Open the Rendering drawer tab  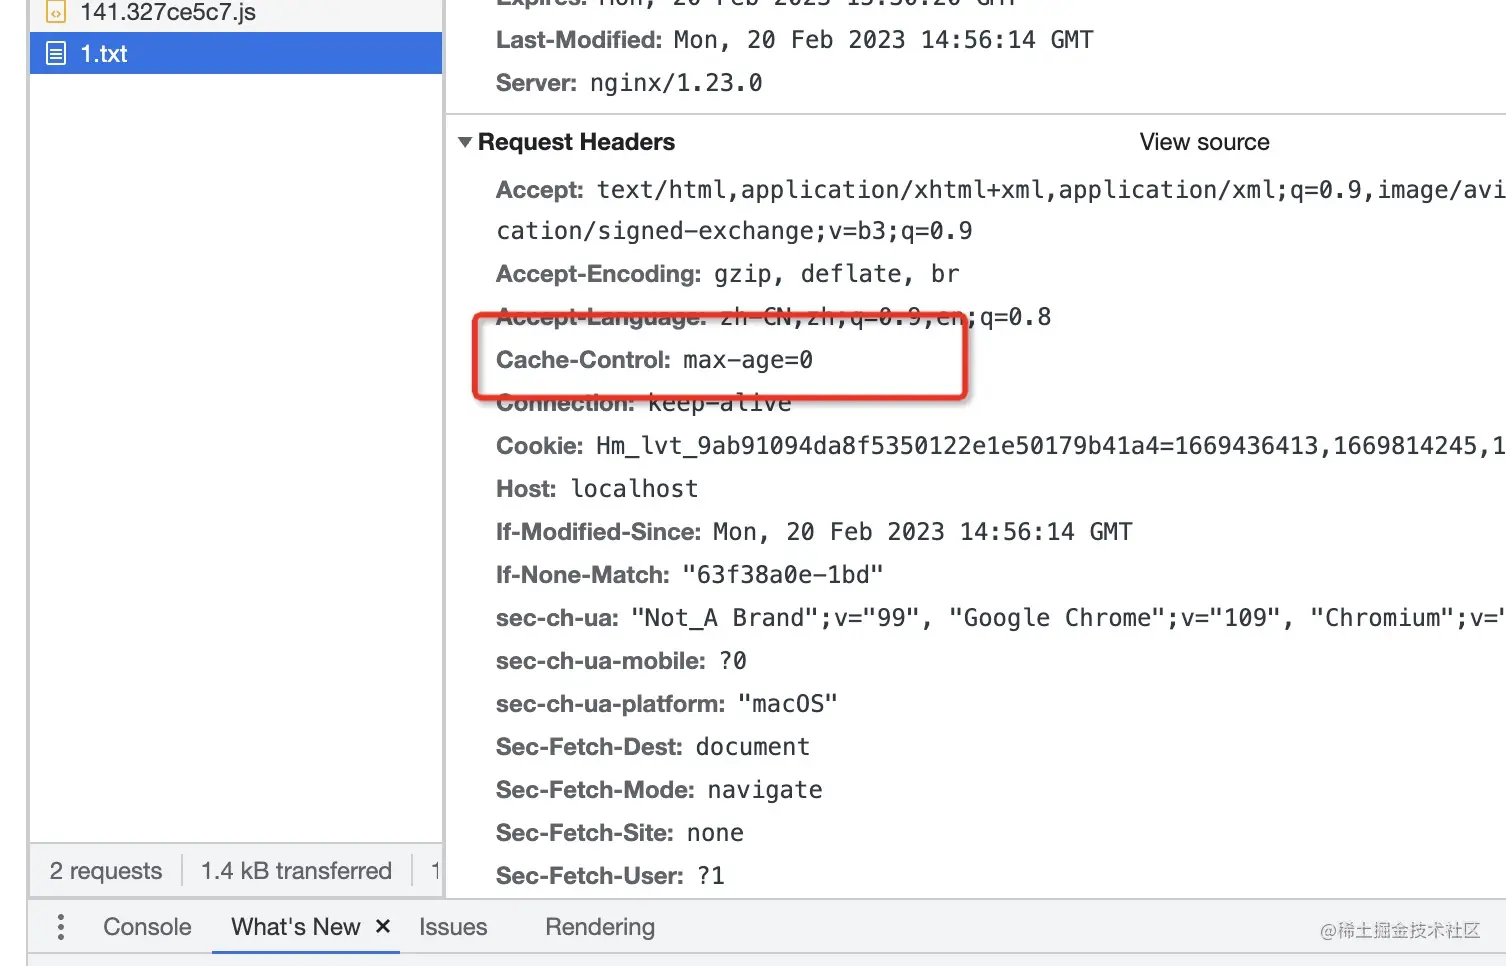(600, 927)
